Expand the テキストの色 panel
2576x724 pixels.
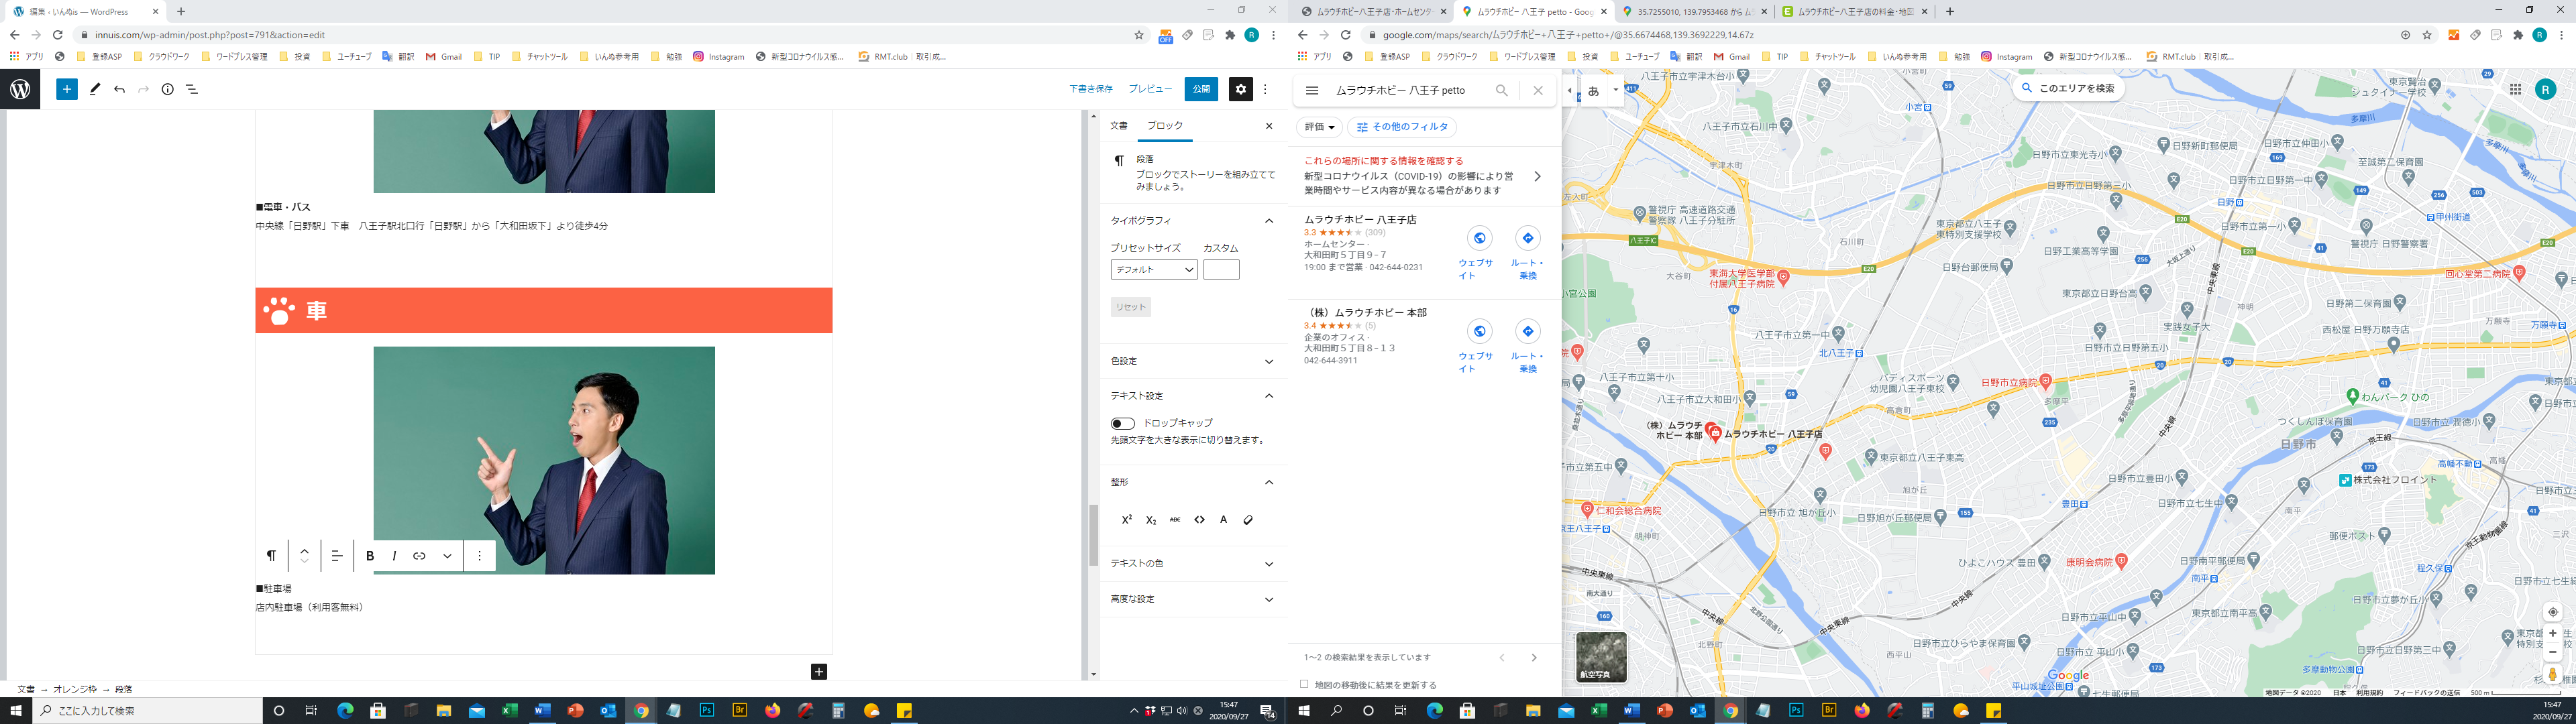click(x=1269, y=564)
